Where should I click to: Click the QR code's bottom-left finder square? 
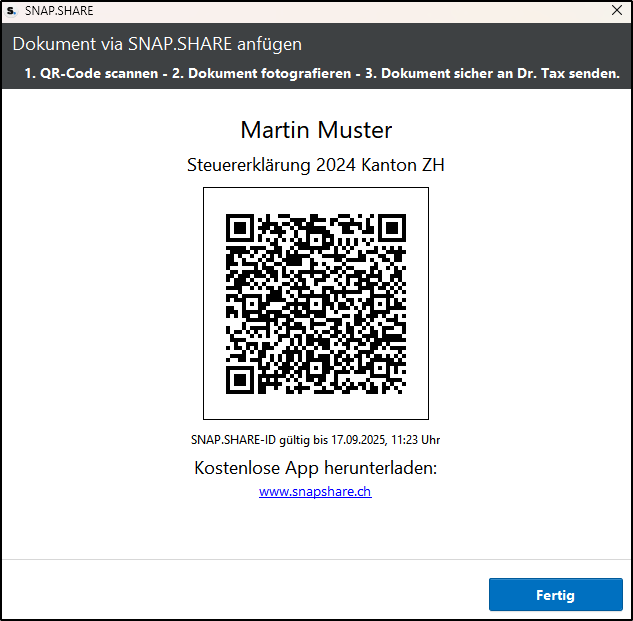(239, 379)
